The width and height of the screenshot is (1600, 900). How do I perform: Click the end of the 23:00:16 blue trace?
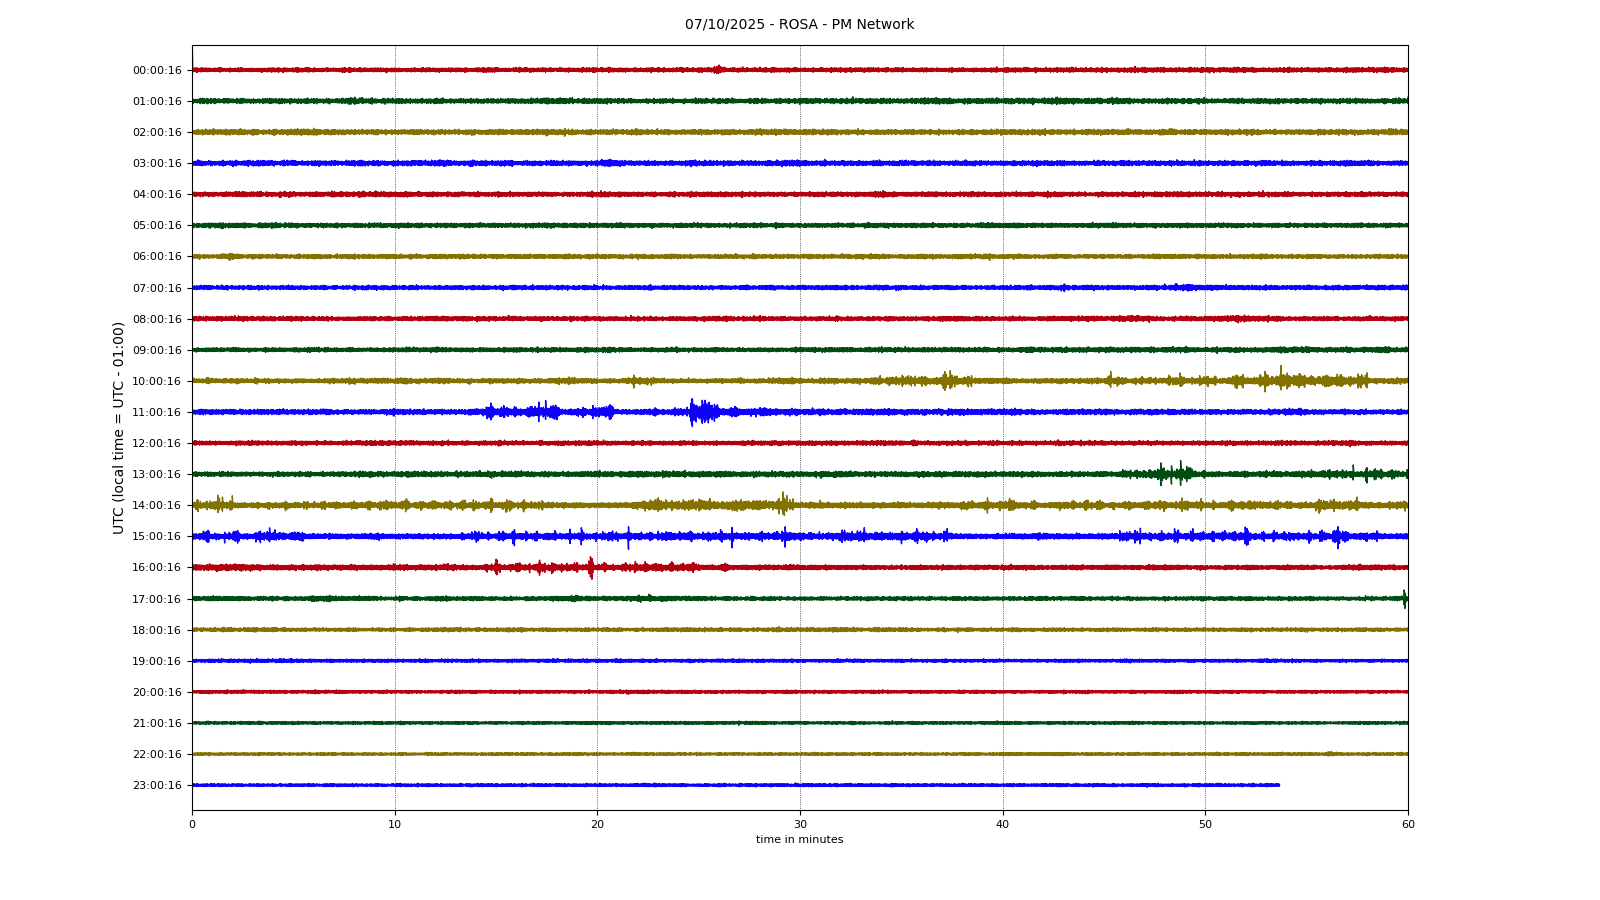[x=1278, y=785]
